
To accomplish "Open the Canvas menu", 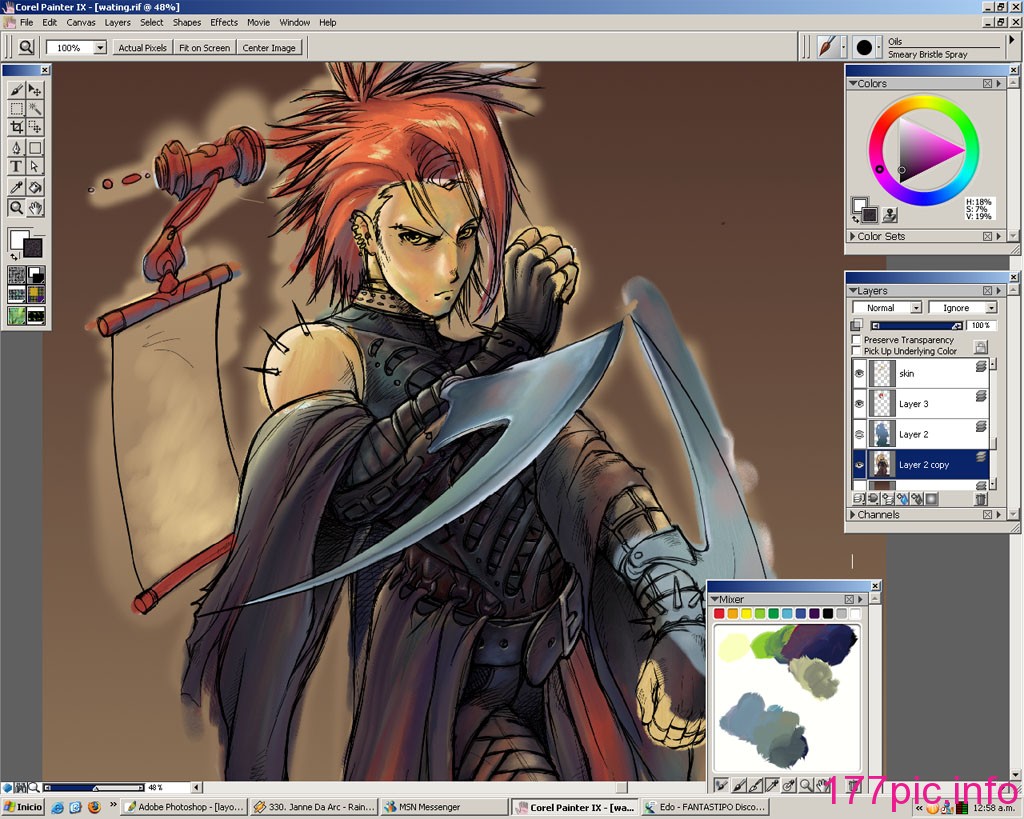I will [81, 22].
